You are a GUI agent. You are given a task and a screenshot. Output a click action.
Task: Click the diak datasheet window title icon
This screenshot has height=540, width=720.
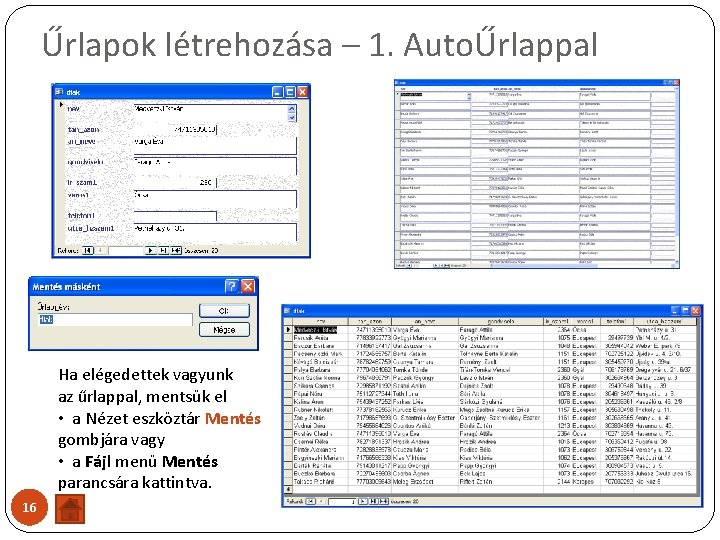click(288, 311)
